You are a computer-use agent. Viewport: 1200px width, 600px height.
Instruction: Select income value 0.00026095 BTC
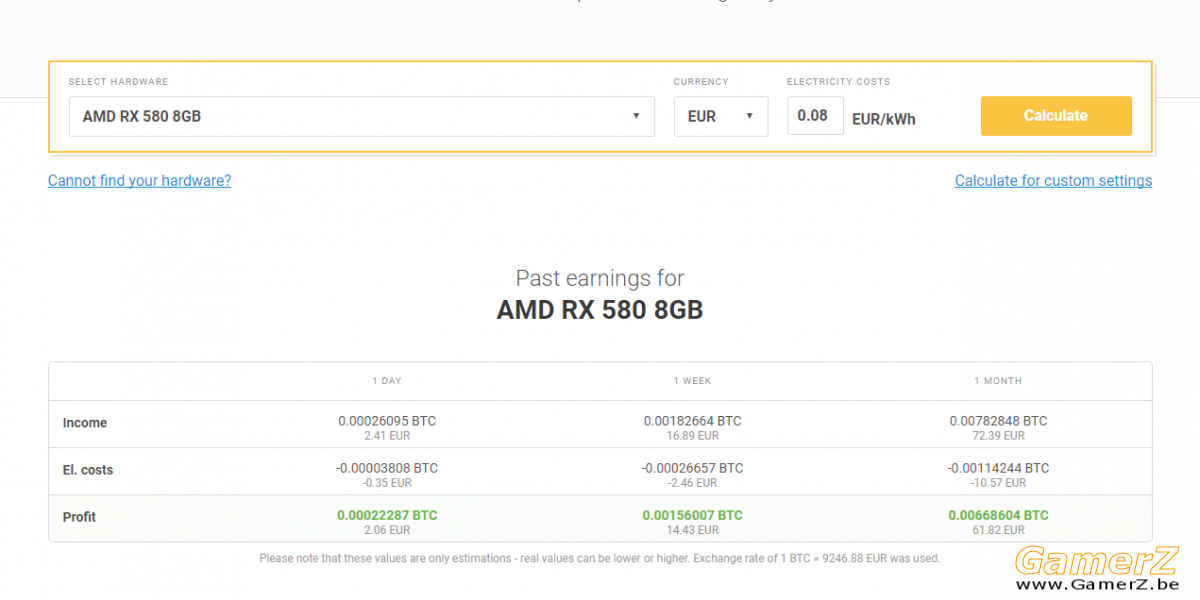387,421
